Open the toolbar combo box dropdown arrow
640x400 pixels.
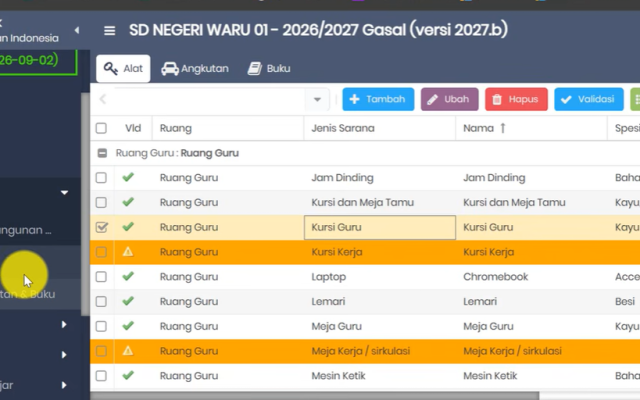(x=317, y=99)
